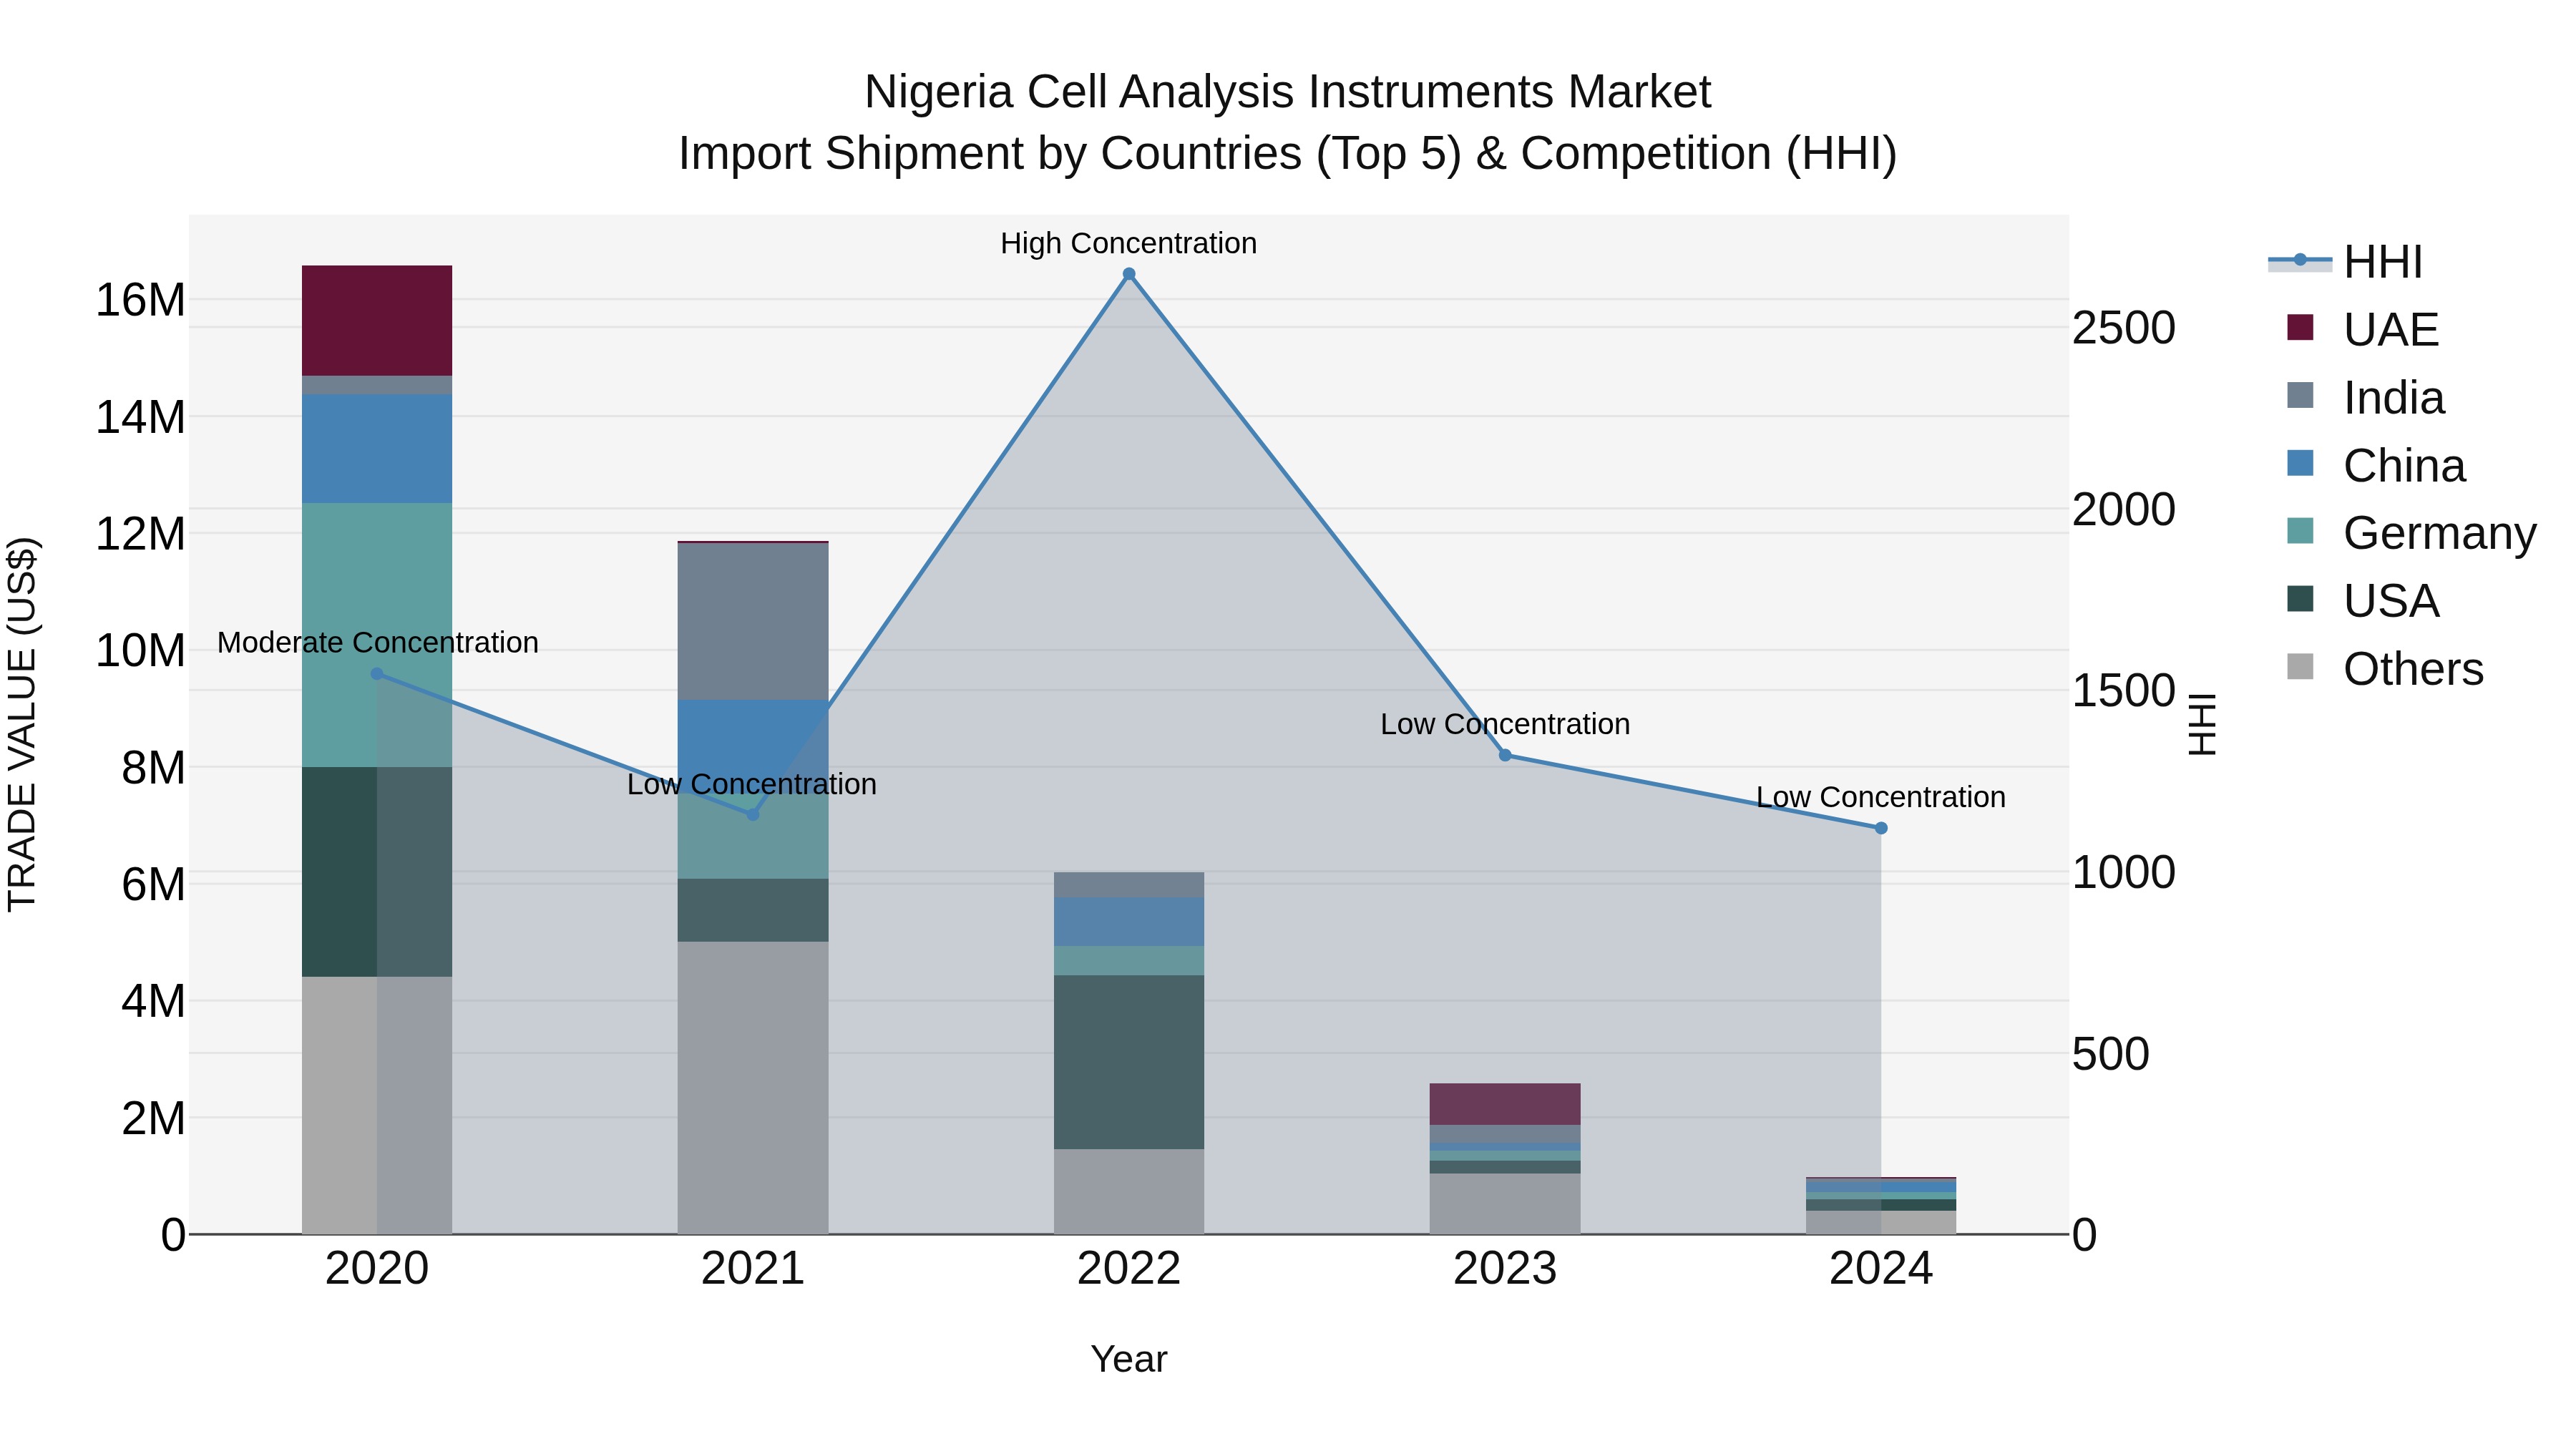Toggle the India legend entry
The height and width of the screenshot is (1449, 2576).
coord(2365,397)
